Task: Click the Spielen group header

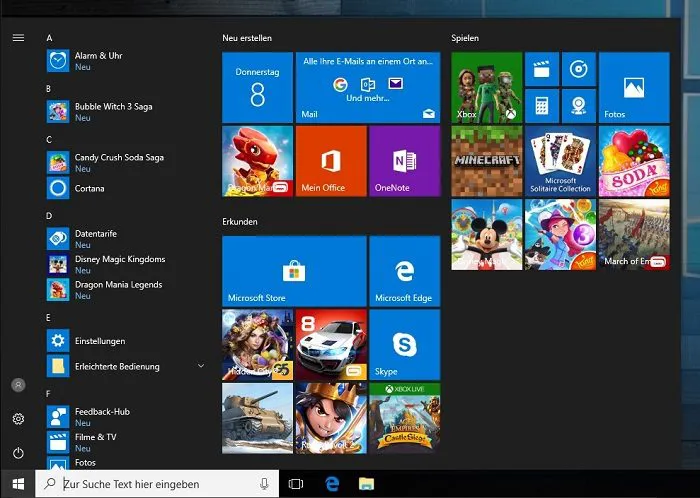Action: pyautogui.click(x=465, y=38)
